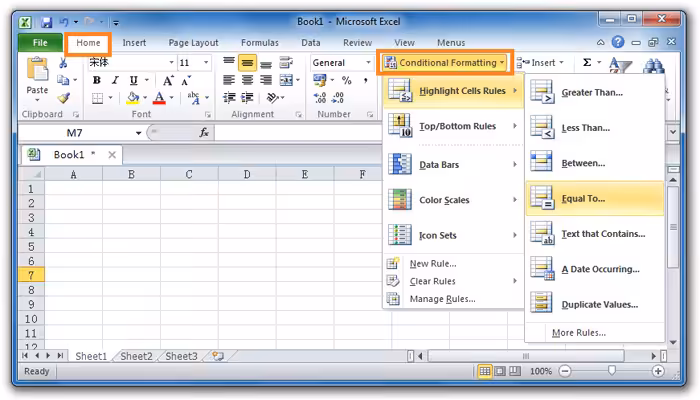The height and width of the screenshot is (400, 700).
Task: Click the Wrap Text icon
Action: point(286,63)
